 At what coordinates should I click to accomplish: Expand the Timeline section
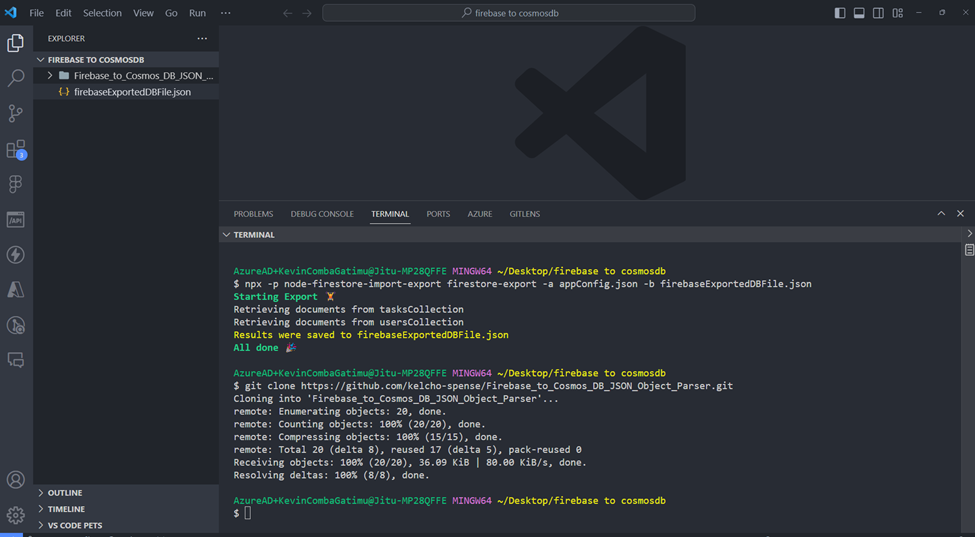tap(126, 509)
